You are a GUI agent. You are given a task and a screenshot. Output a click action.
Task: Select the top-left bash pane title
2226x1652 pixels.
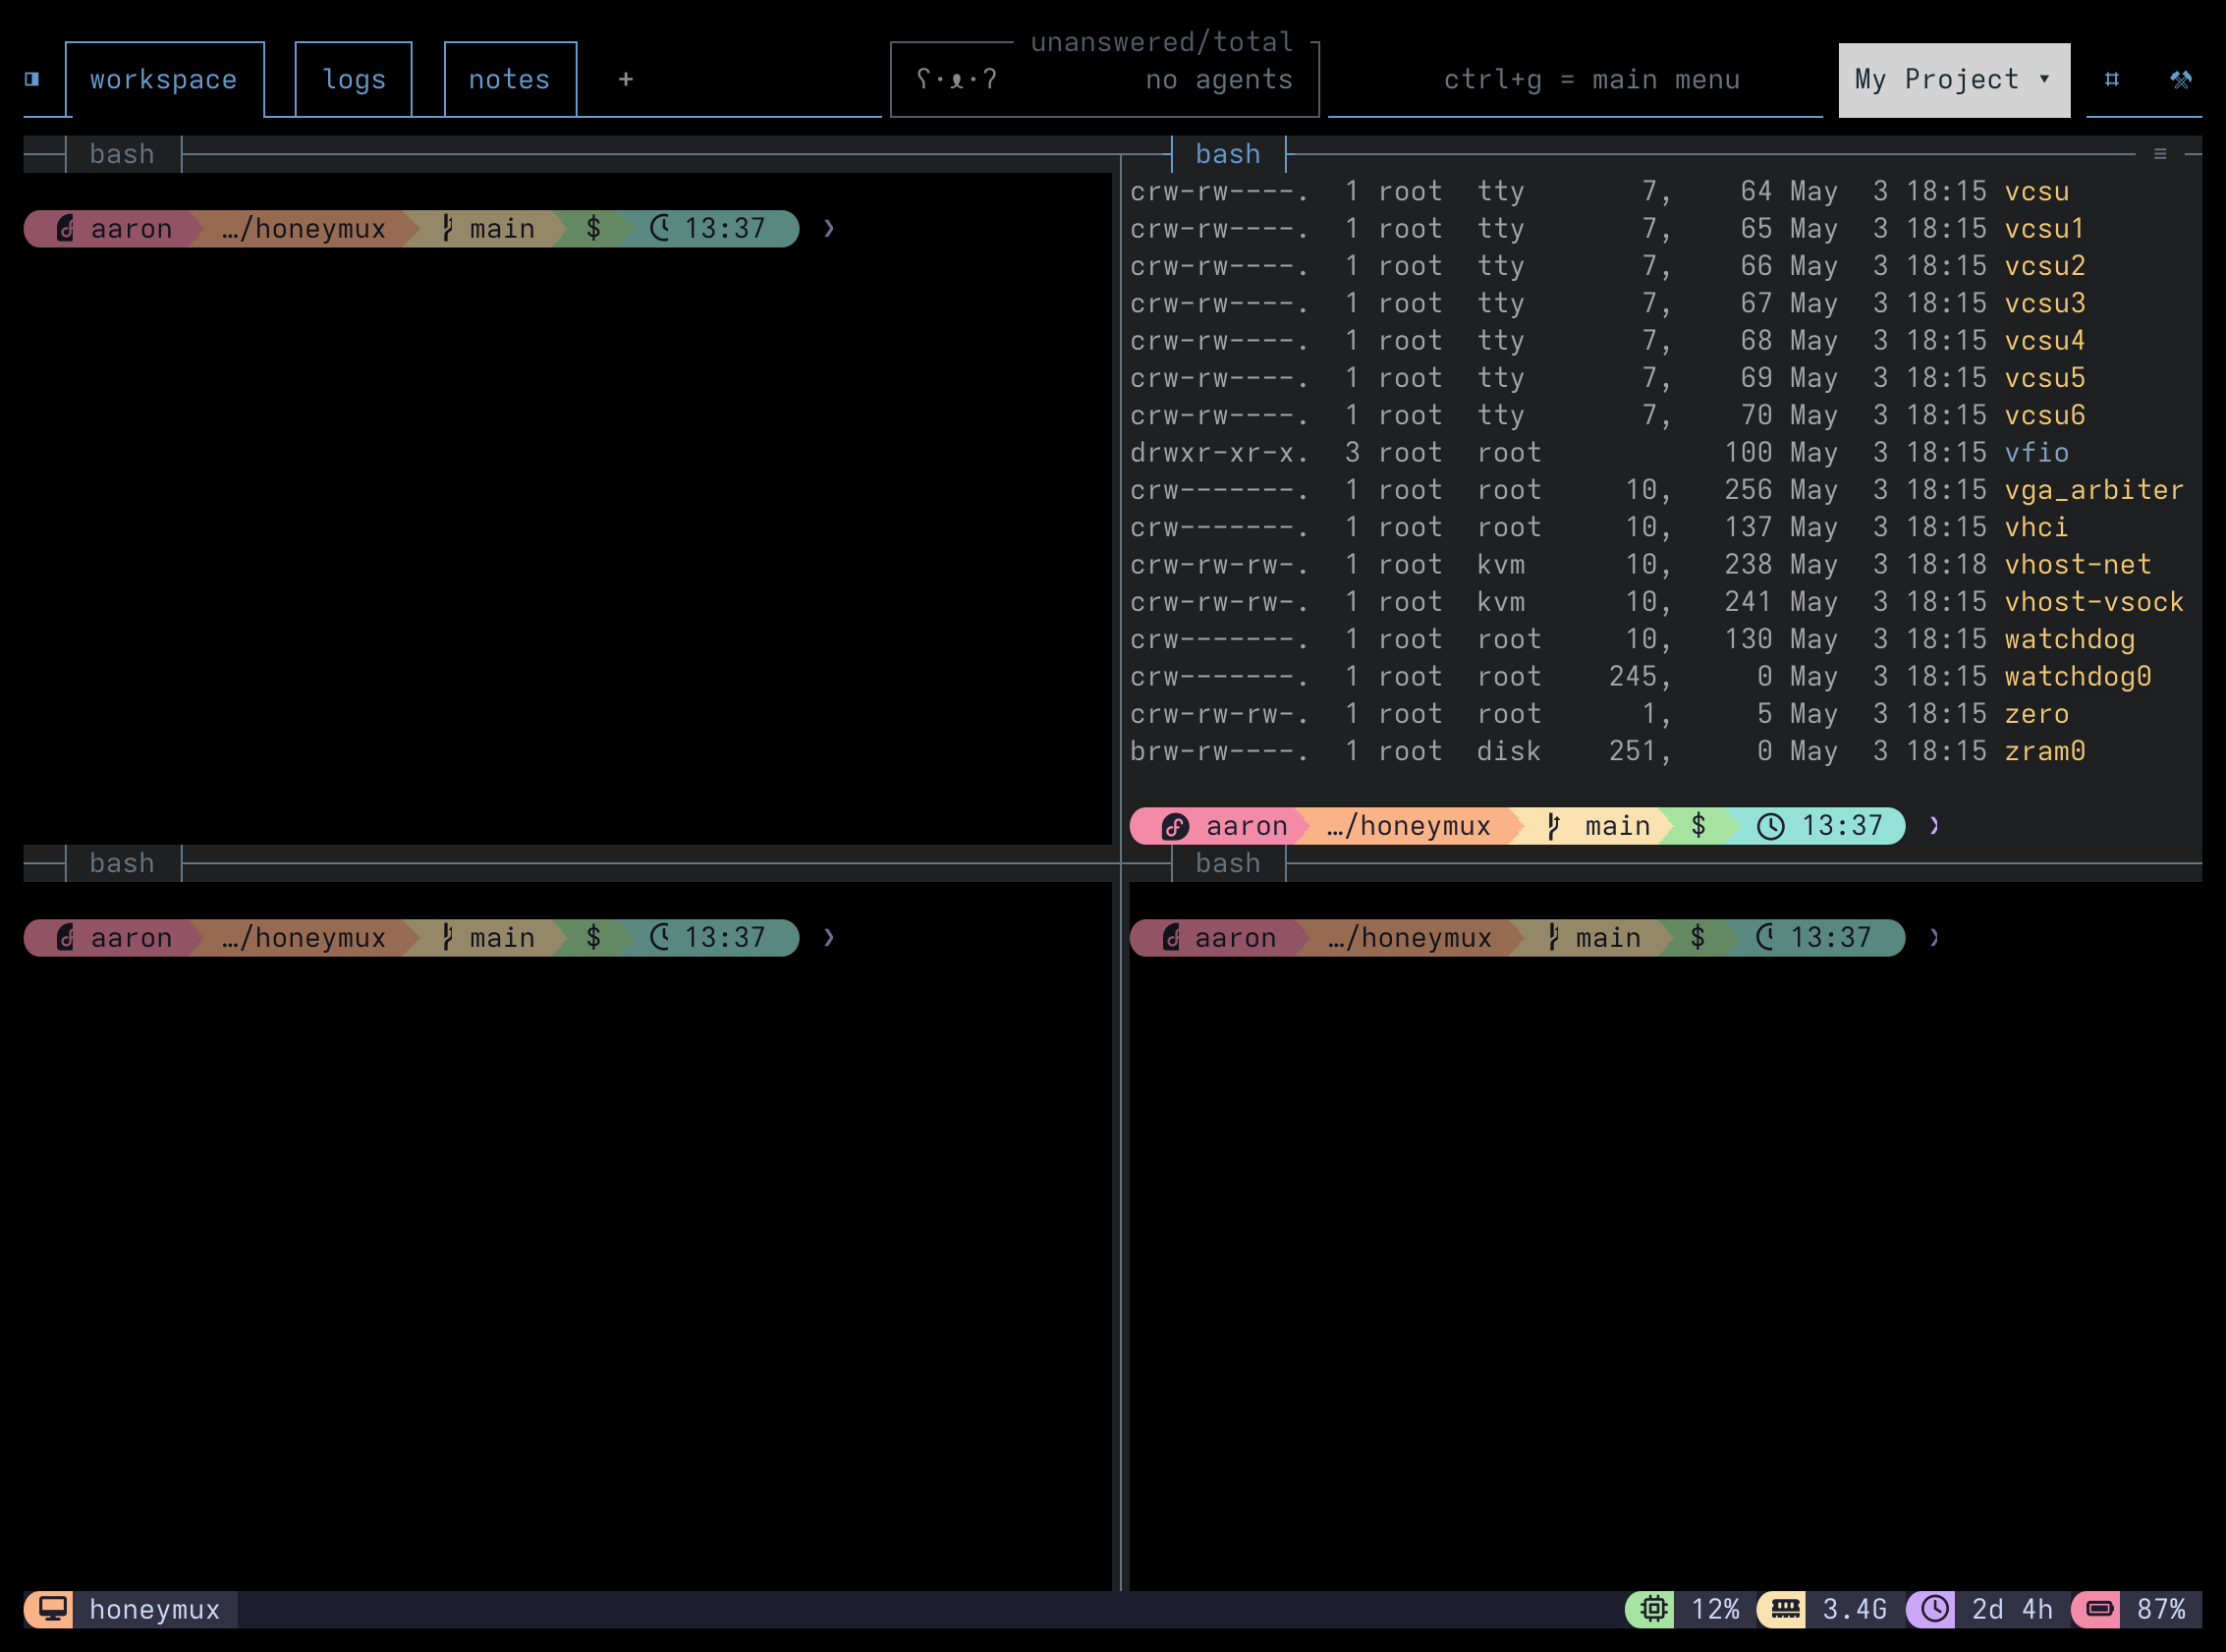122,154
